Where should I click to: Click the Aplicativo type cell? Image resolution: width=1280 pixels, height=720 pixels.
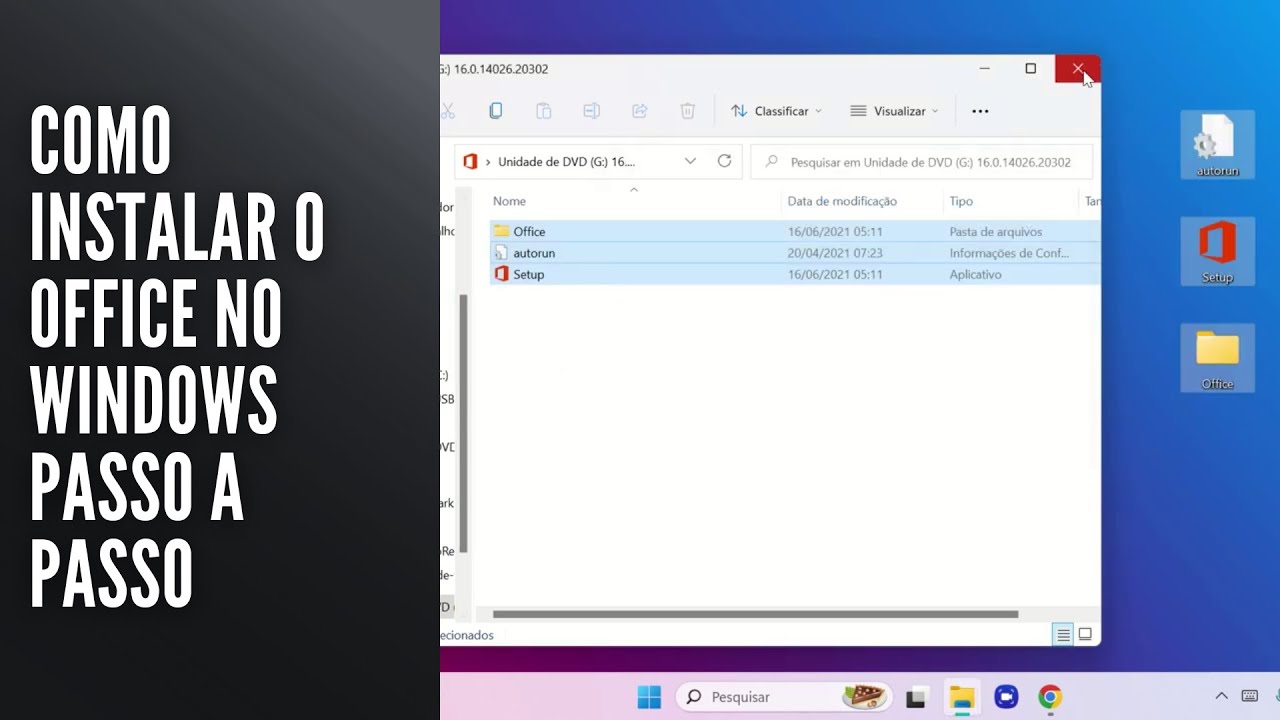pyautogui.click(x=976, y=274)
